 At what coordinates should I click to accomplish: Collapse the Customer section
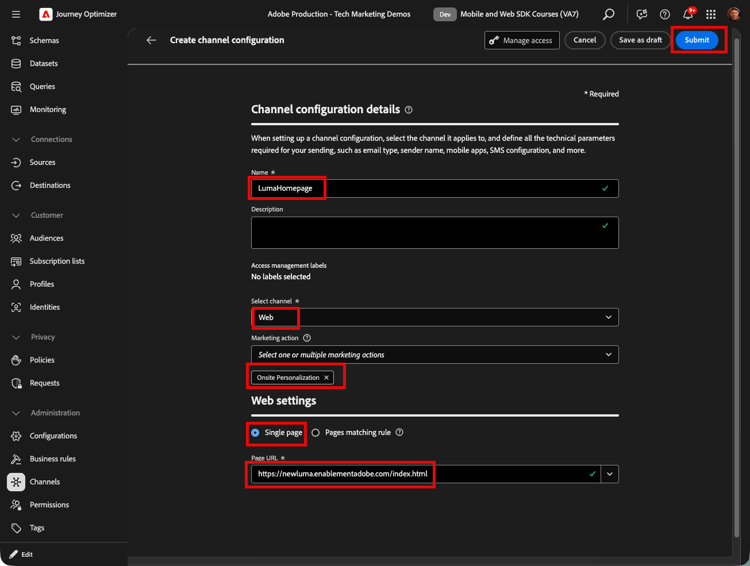pos(16,215)
